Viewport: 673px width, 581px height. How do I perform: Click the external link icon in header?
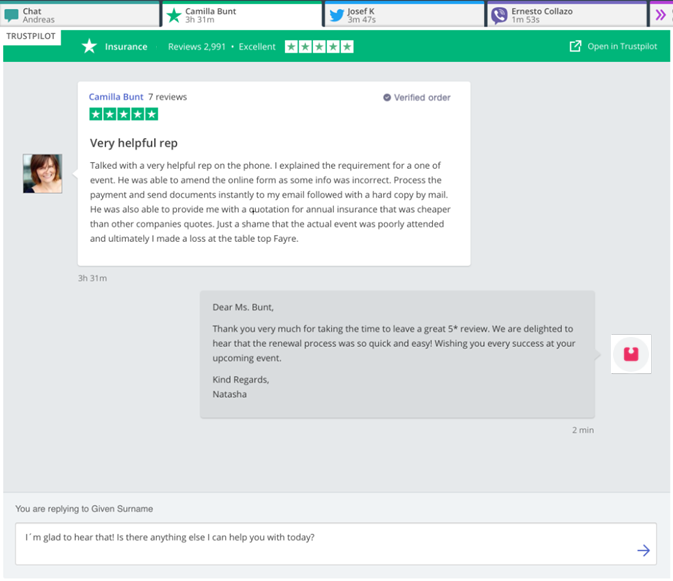point(575,46)
